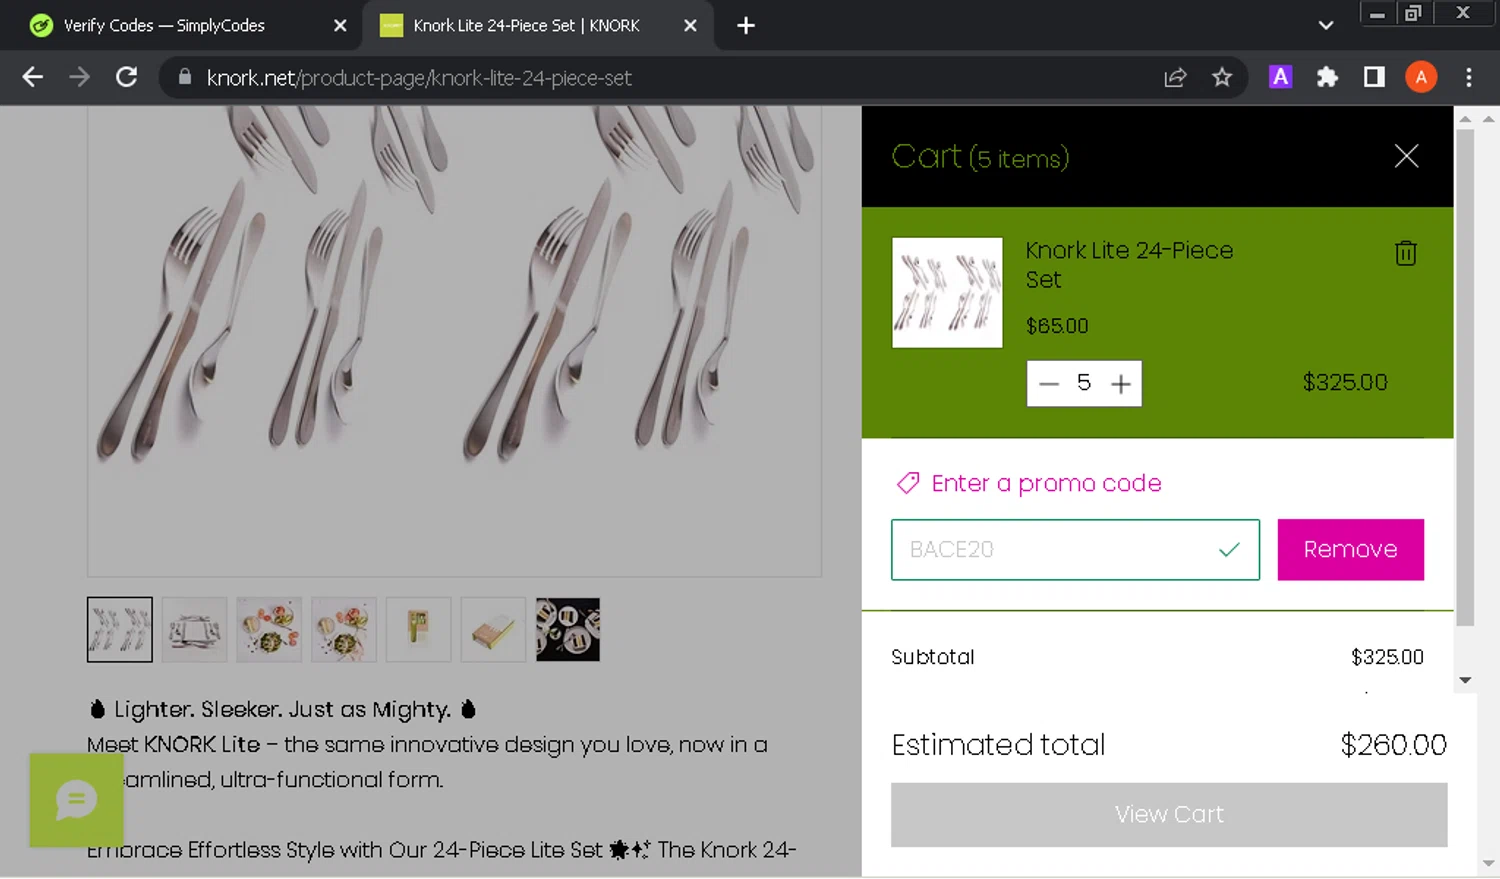The image size is (1500, 879).
Task: Click the cart item thumbnail image
Action: point(947,293)
